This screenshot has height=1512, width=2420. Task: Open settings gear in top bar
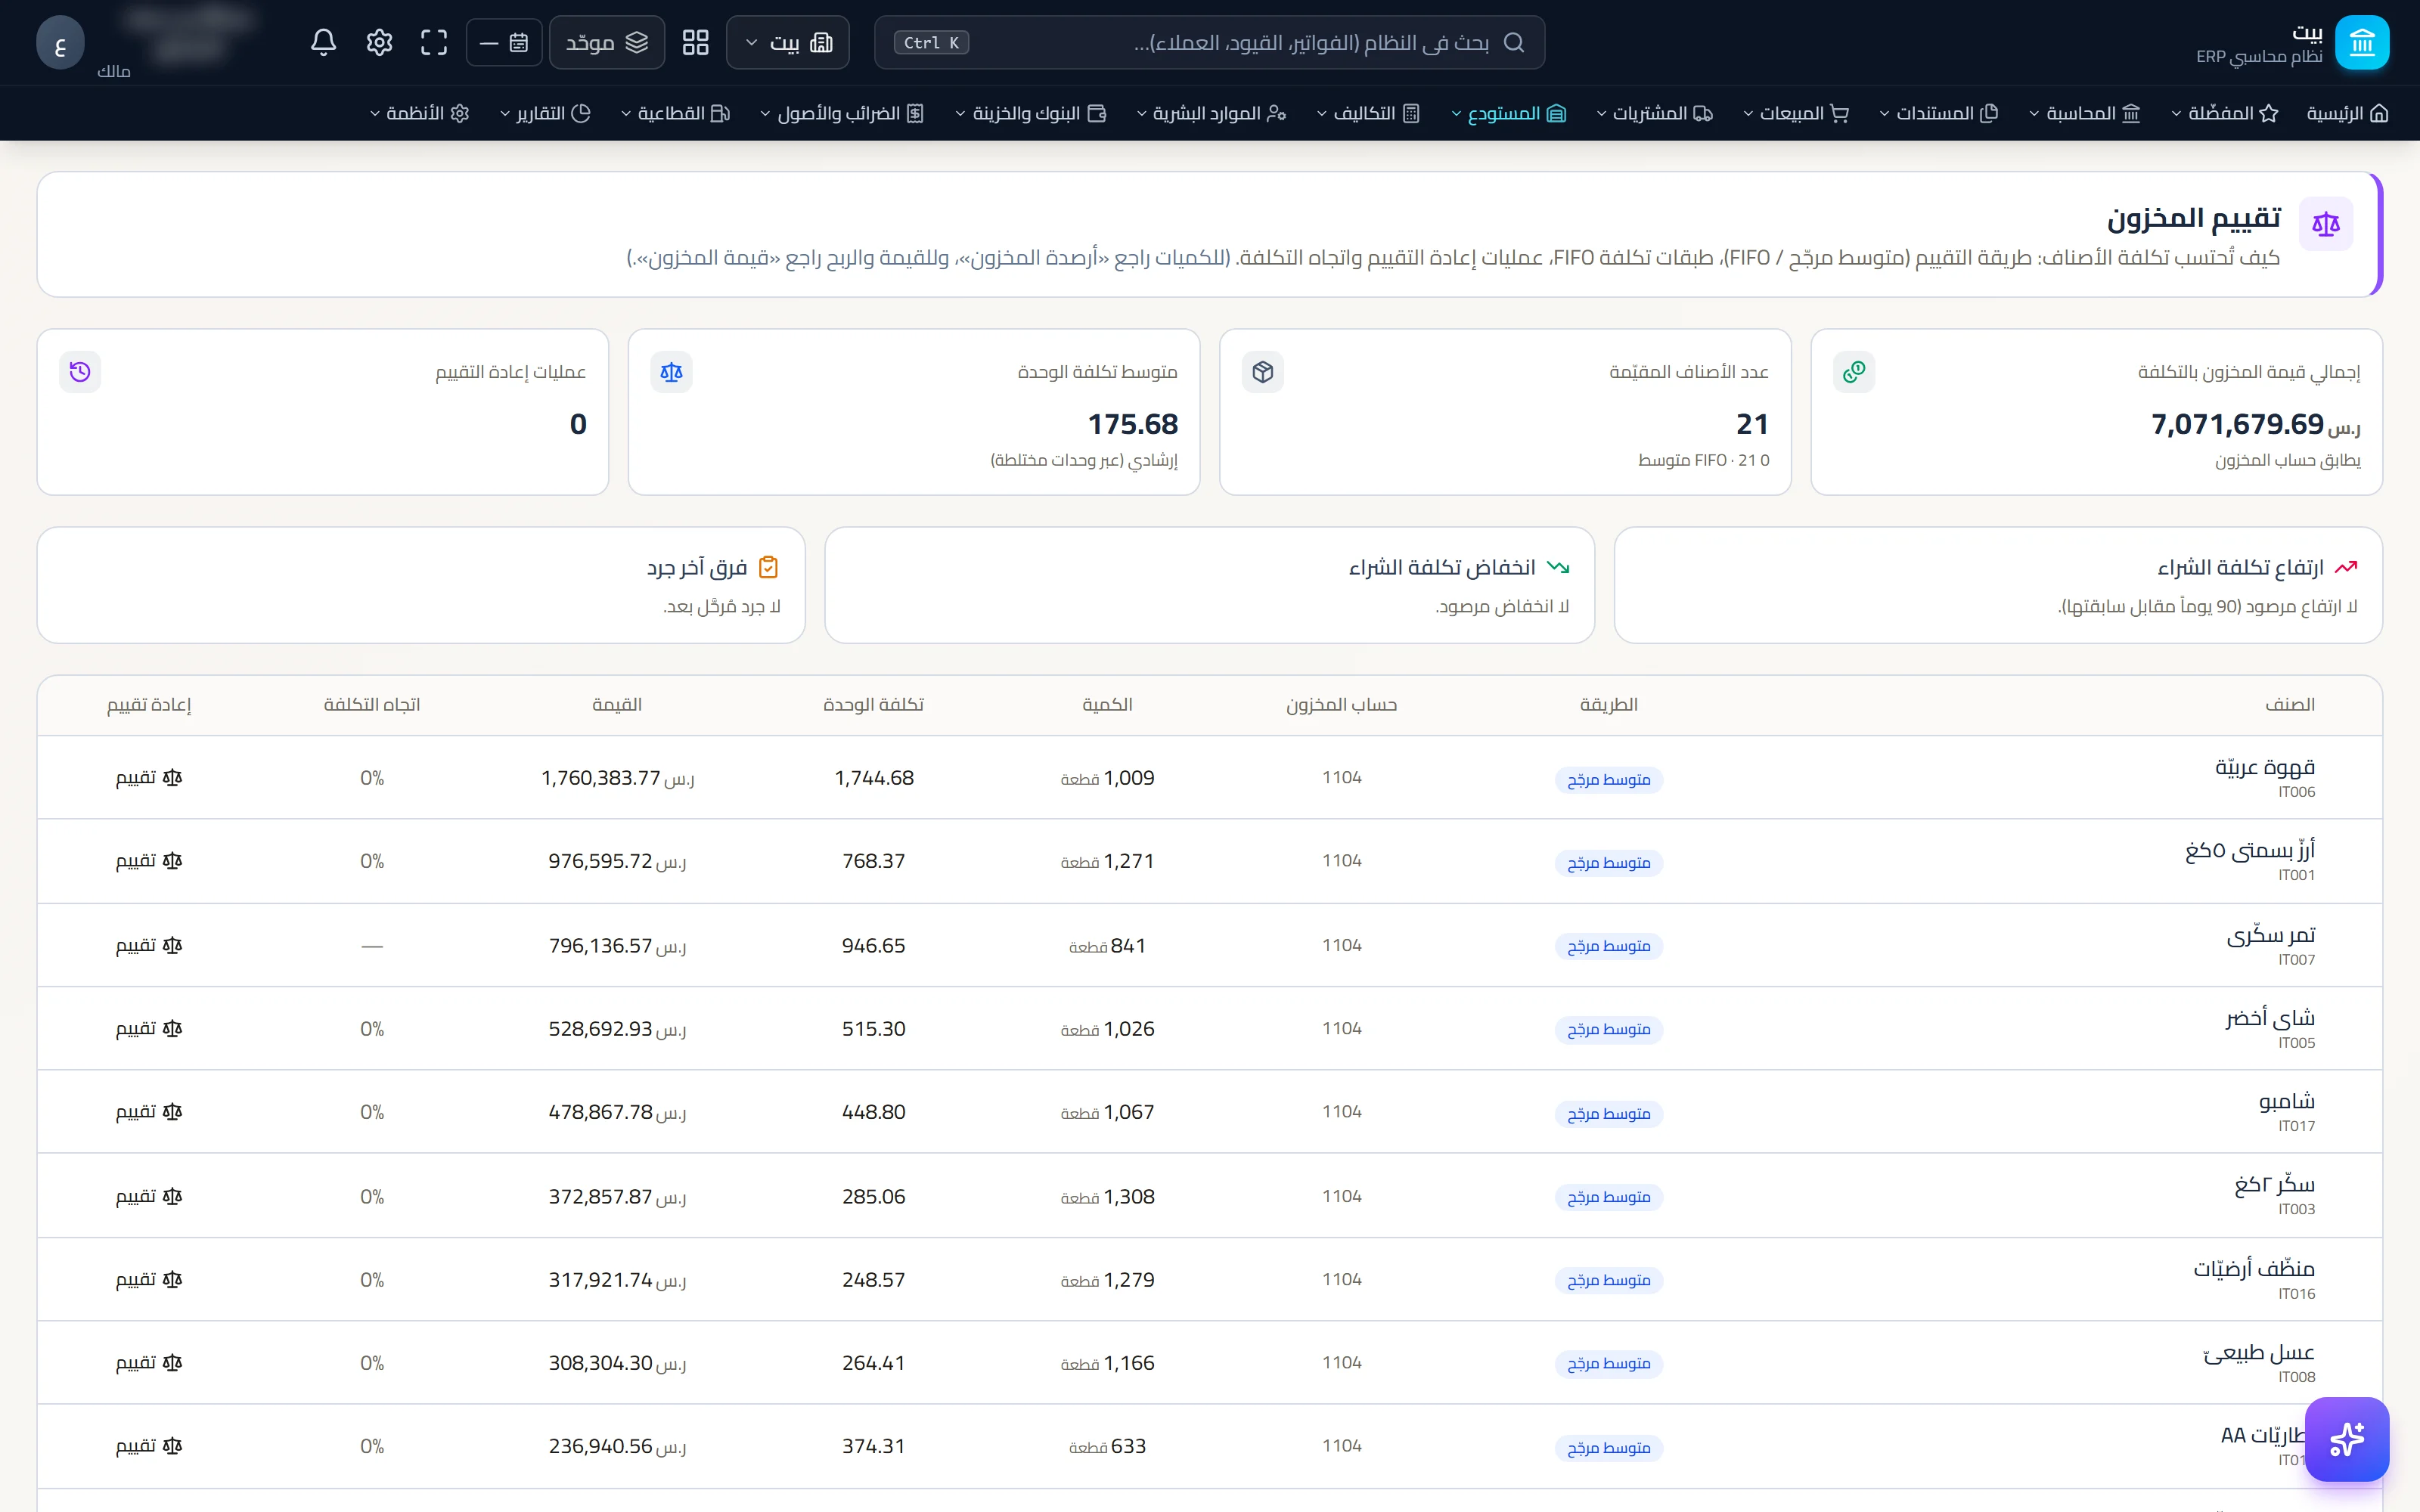(379, 42)
